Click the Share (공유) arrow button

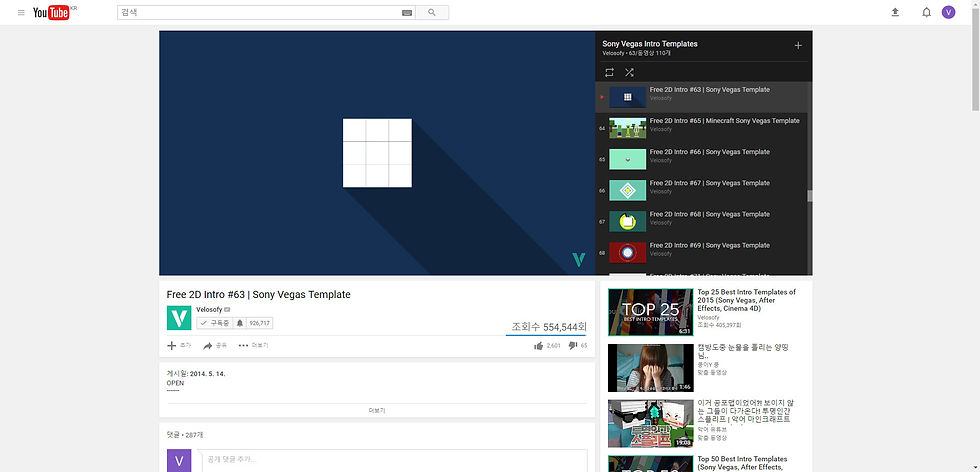point(215,346)
